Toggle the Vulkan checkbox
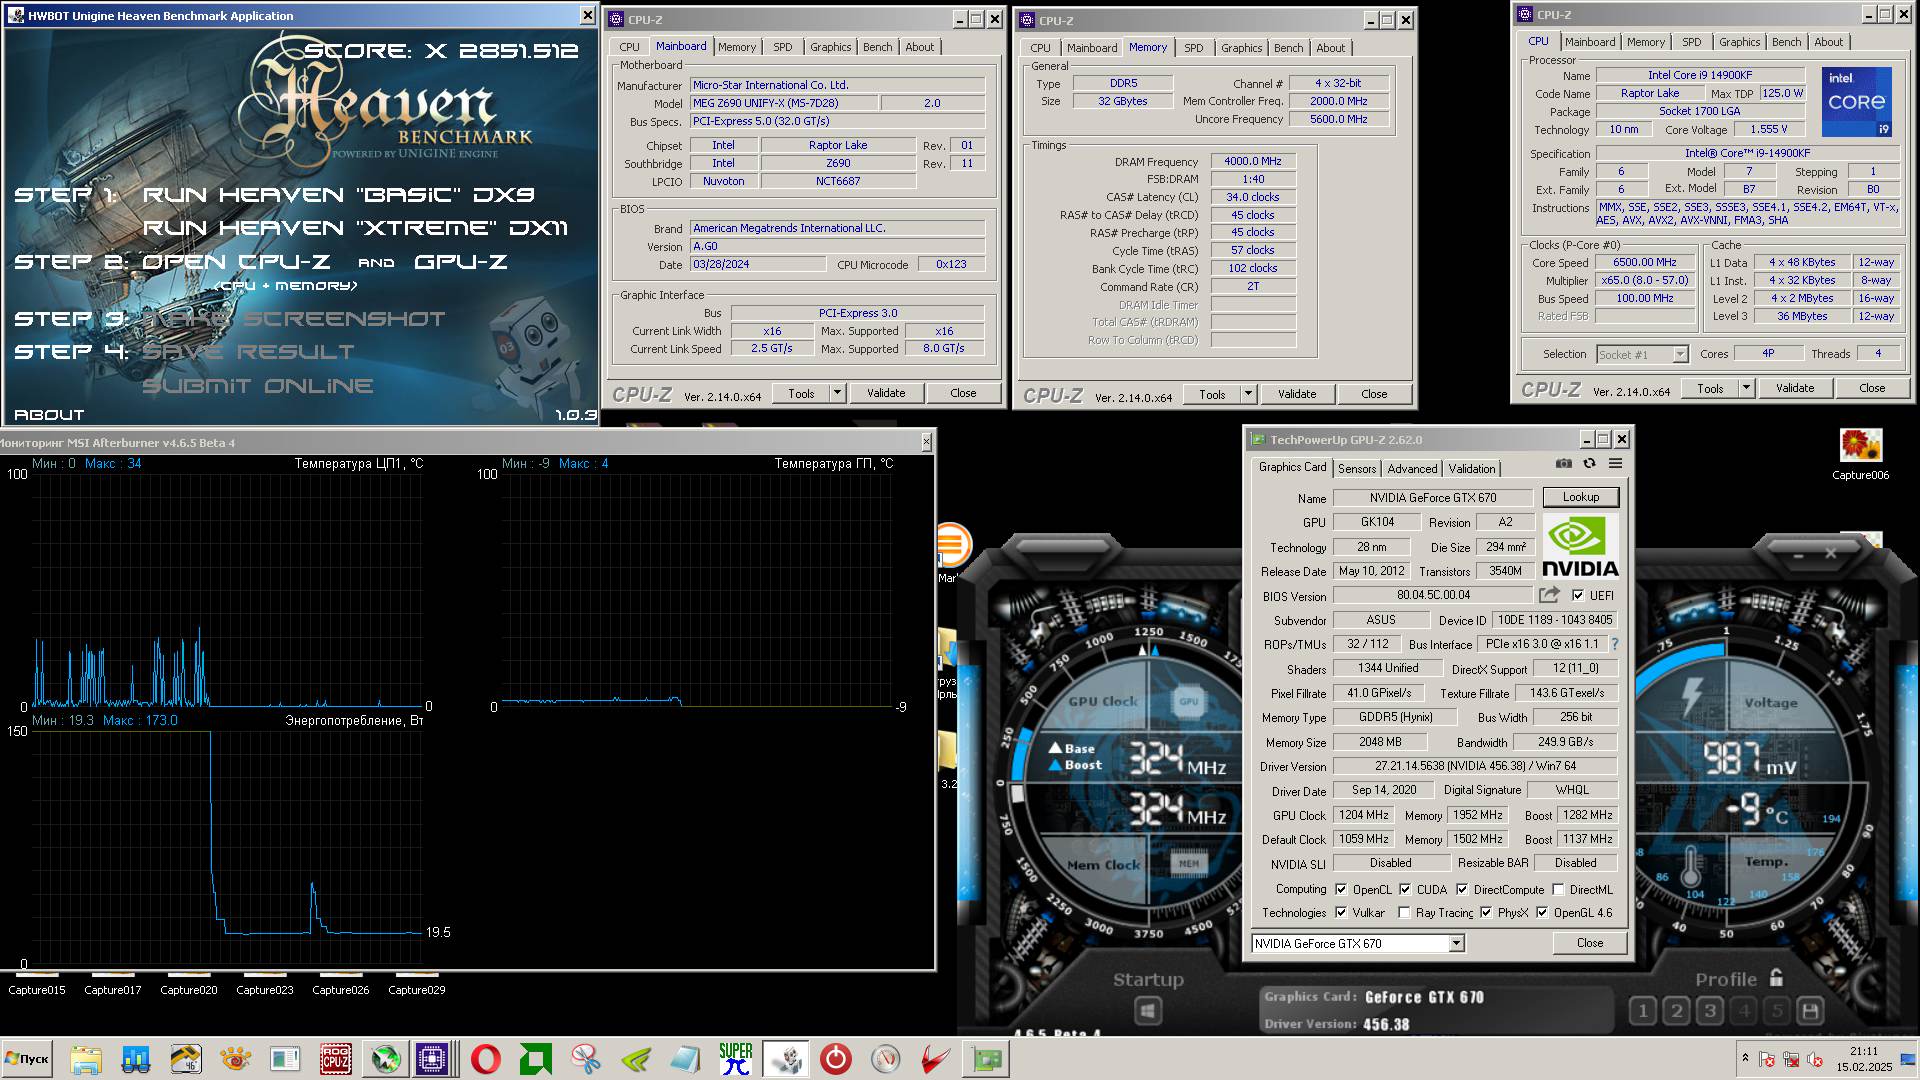Screen dimensions: 1920x1080 click(x=1341, y=912)
